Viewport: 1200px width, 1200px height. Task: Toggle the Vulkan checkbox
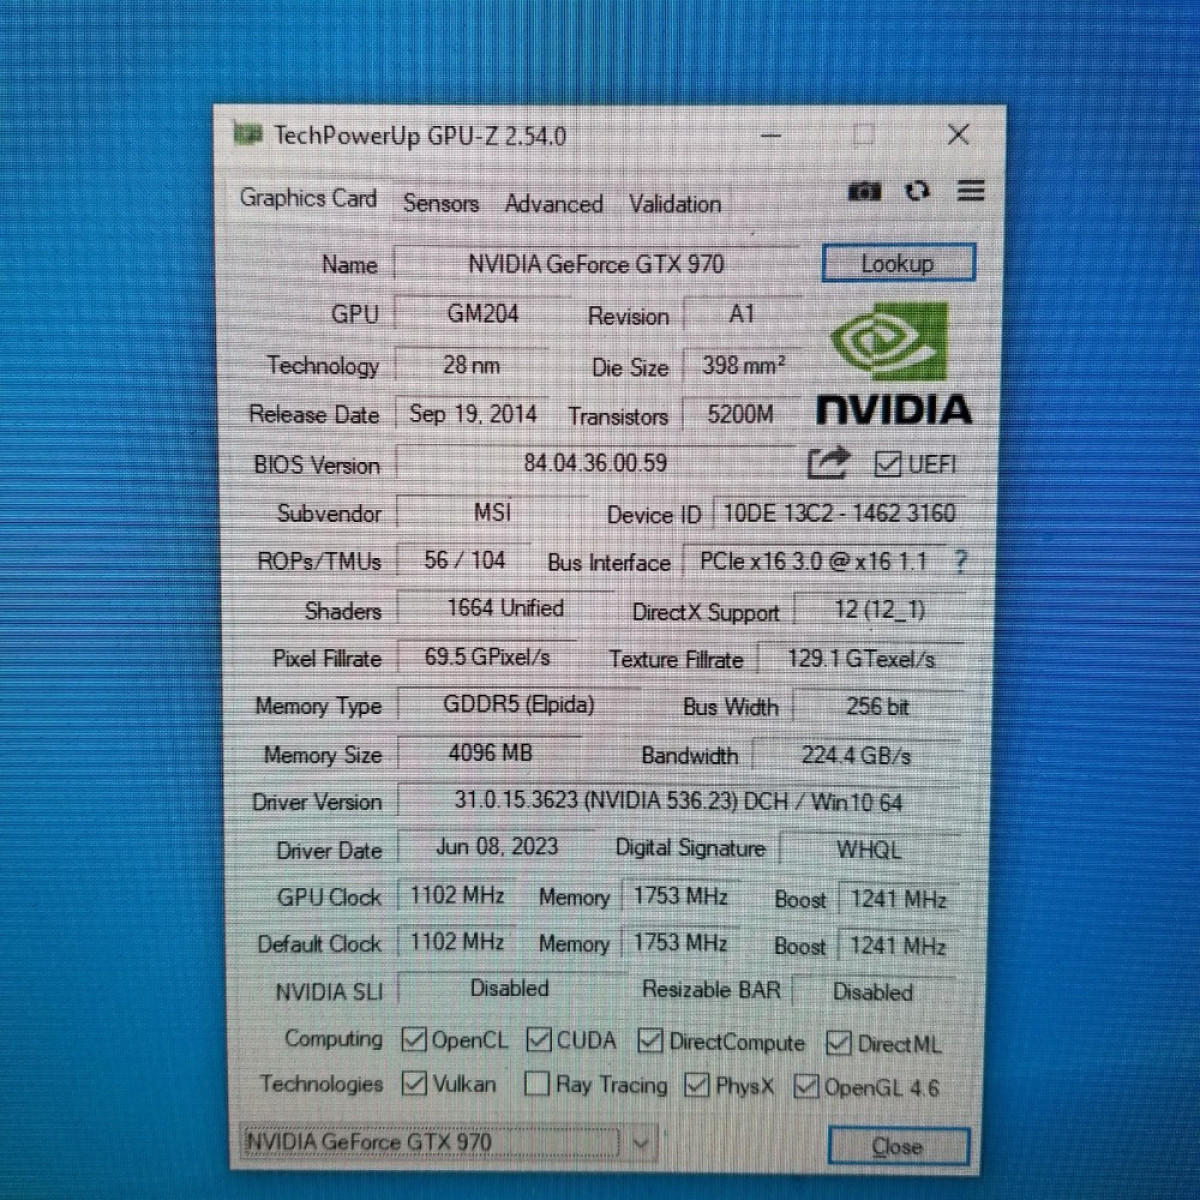tap(414, 1084)
